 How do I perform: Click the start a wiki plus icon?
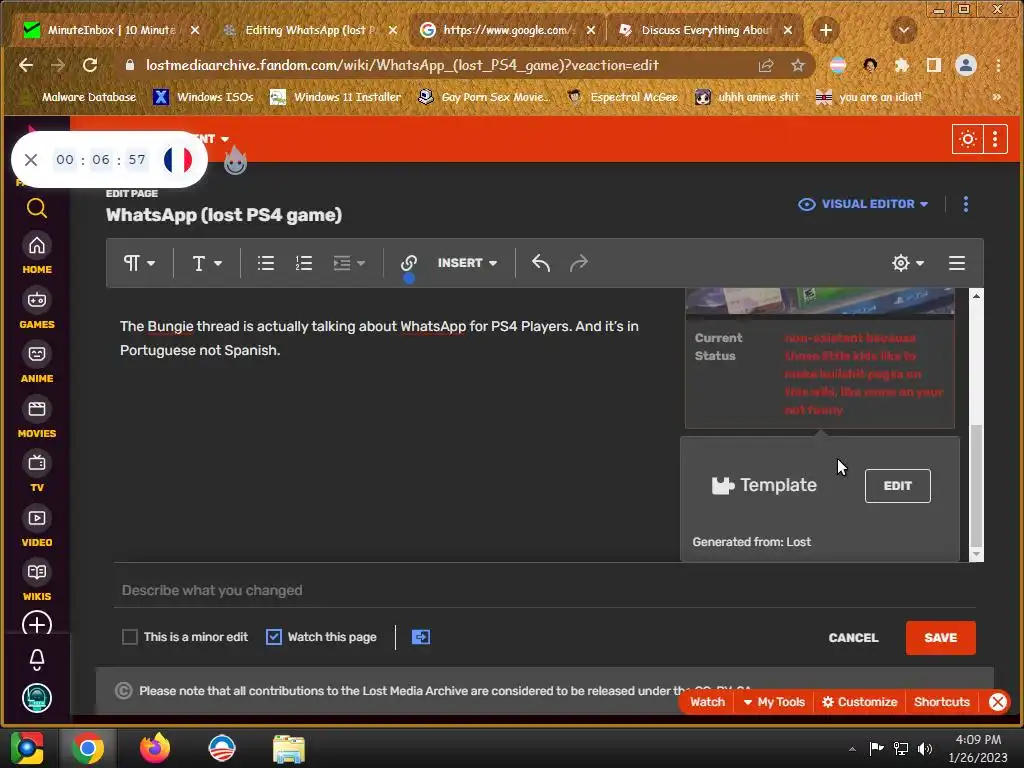tap(37, 624)
